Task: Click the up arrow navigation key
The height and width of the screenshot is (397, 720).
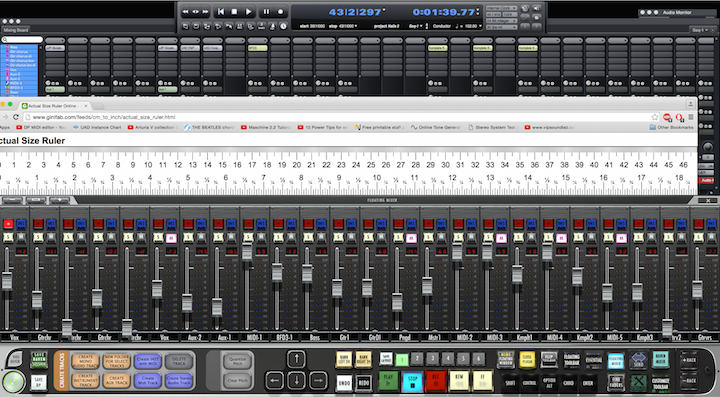Action: click(296, 359)
